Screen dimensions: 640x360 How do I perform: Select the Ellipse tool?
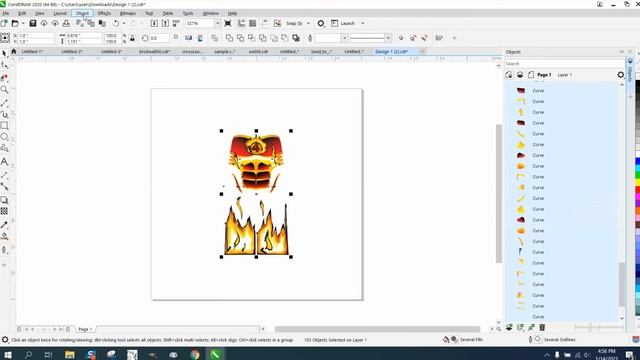click(4, 137)
